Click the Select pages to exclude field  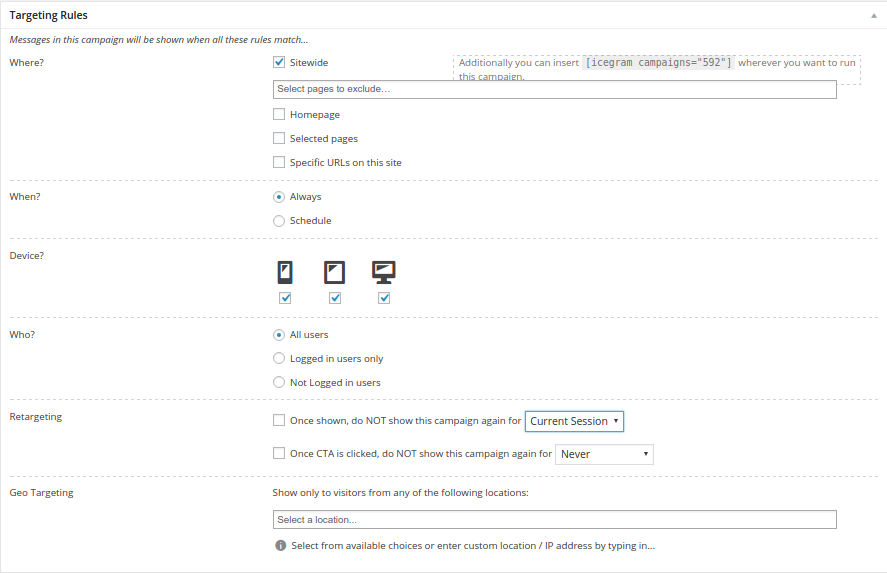click(x=554, y=89)
